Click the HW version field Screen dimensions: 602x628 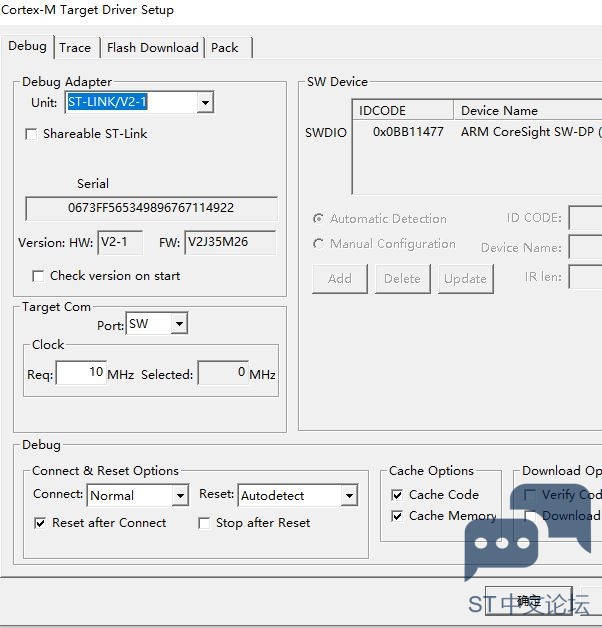(x=120, y=242)
